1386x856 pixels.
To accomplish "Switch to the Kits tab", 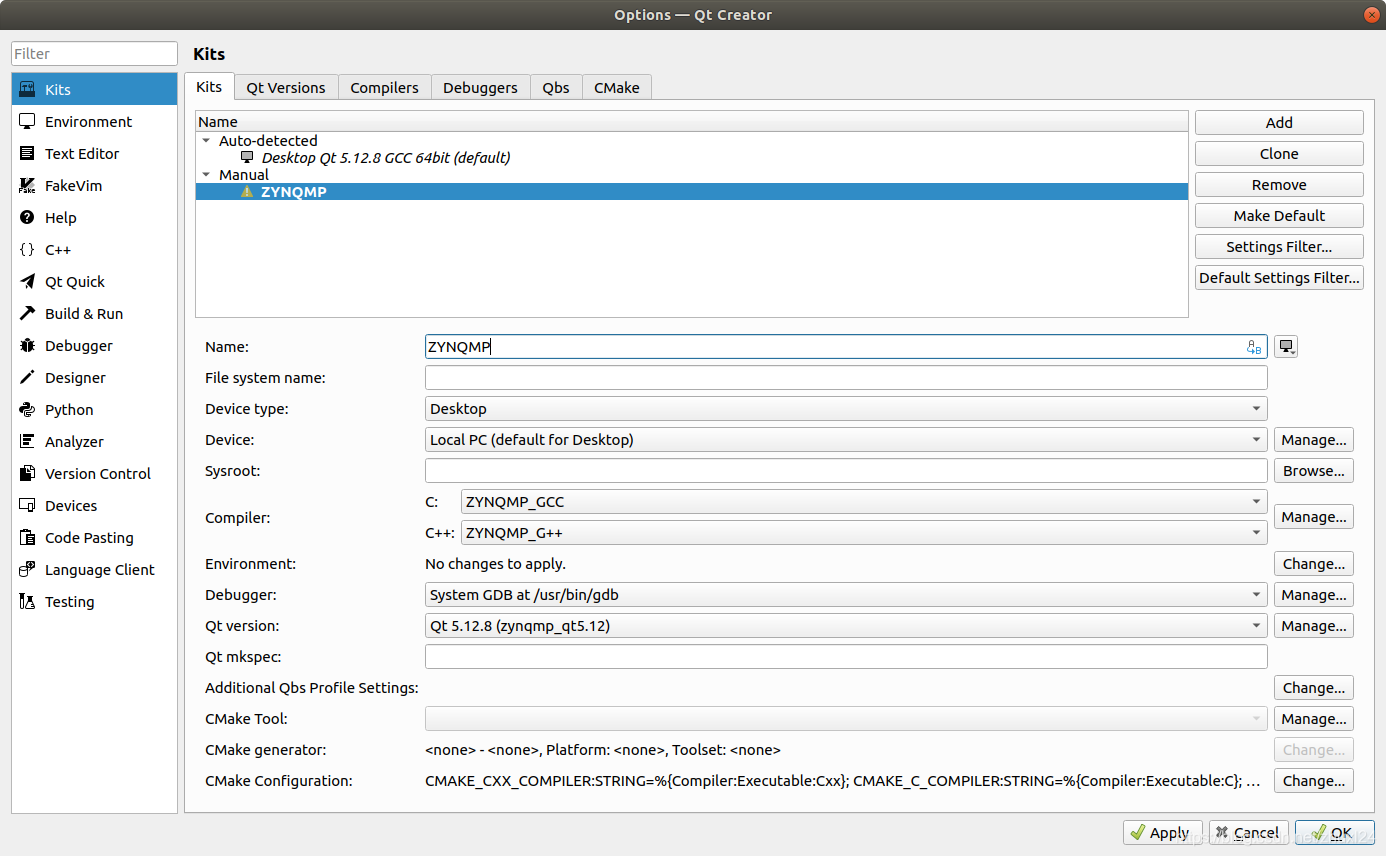I will (209, 87).
